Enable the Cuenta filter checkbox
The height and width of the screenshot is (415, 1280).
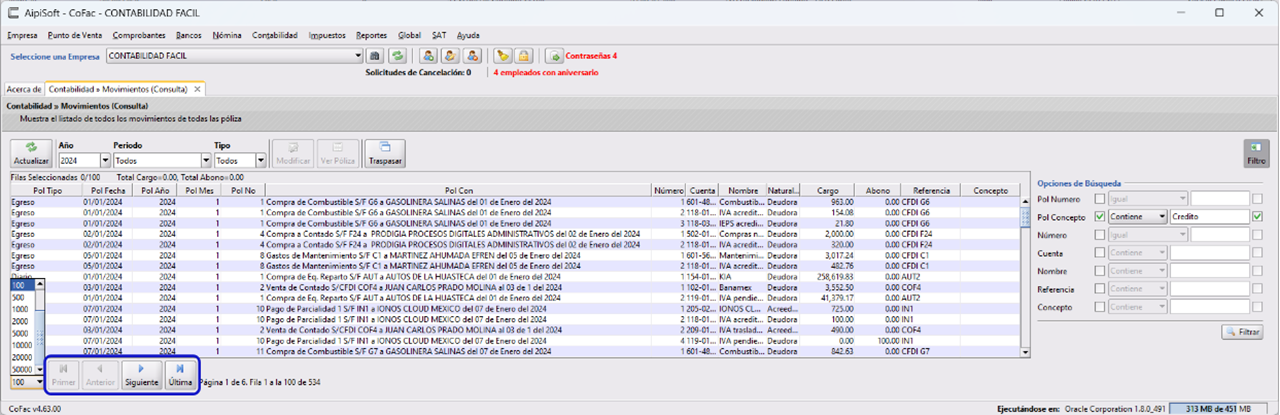[1100, 252]
